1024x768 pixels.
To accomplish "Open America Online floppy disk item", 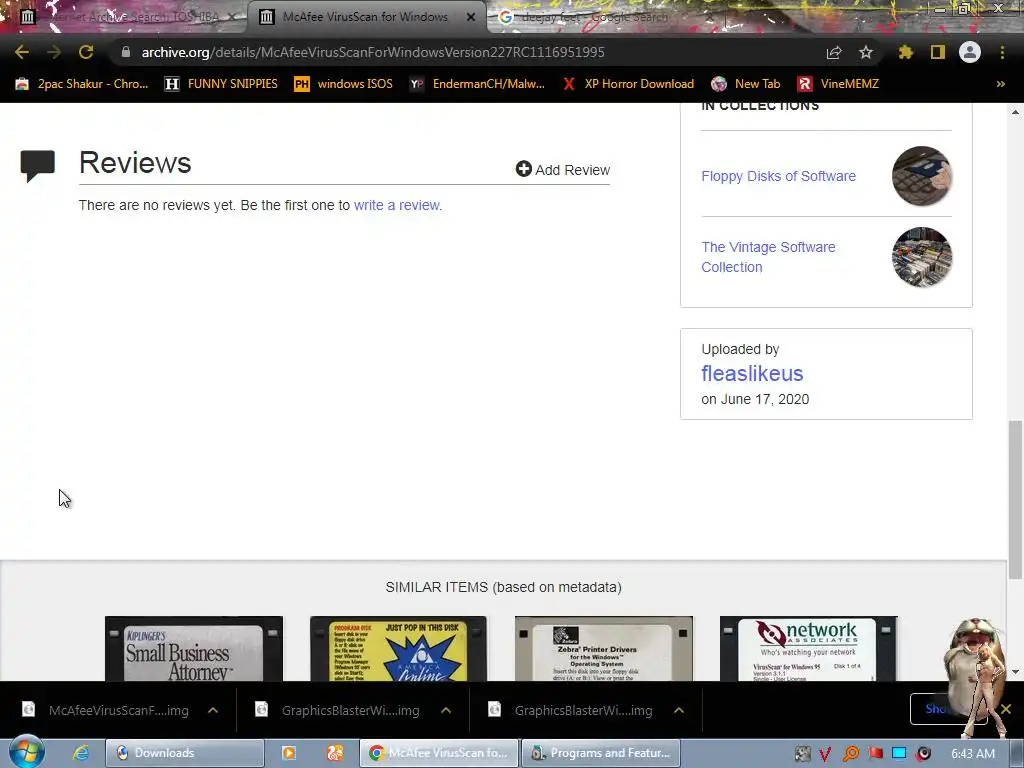I will (398, 648).
